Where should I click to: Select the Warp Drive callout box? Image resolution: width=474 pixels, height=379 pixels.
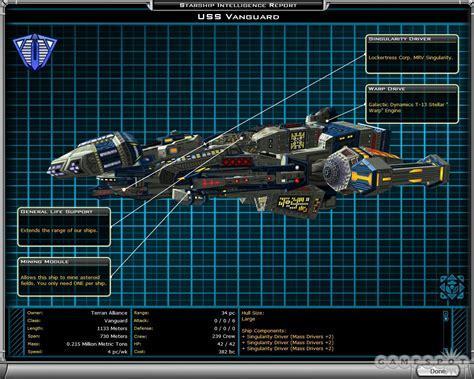click(x=412, y=104)
